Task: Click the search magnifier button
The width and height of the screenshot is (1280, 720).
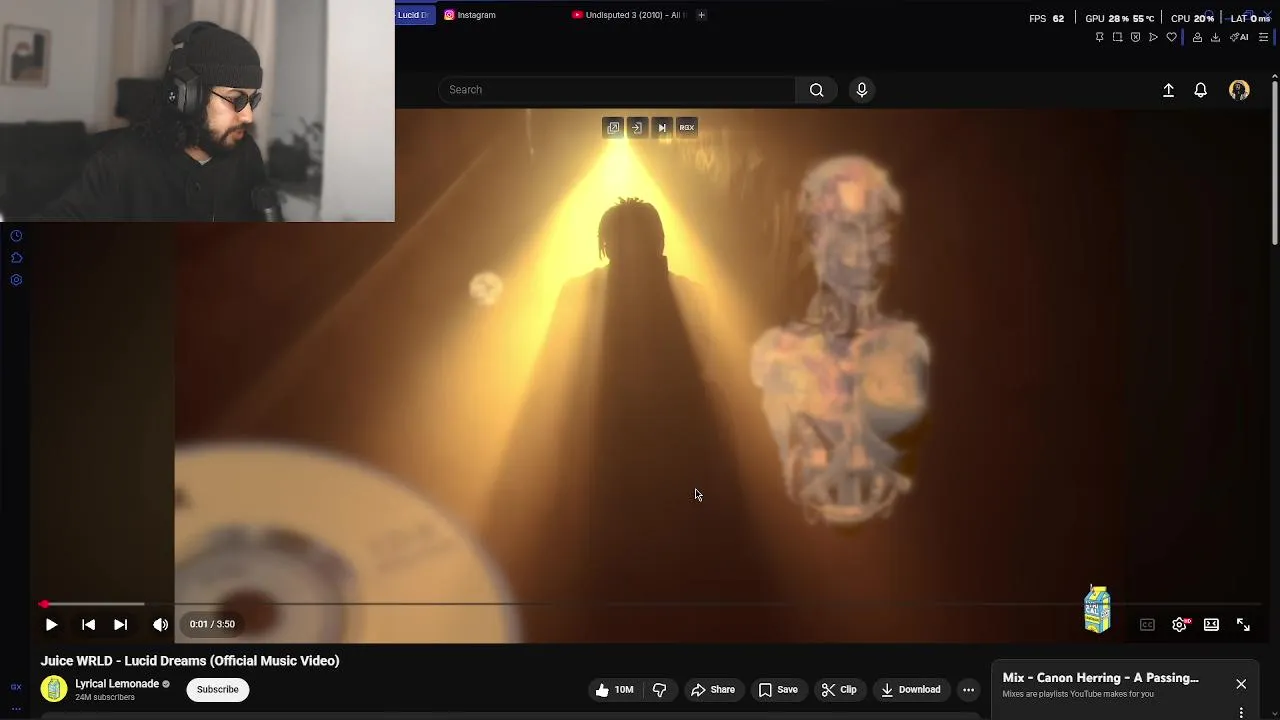Action: coord(816,90)
